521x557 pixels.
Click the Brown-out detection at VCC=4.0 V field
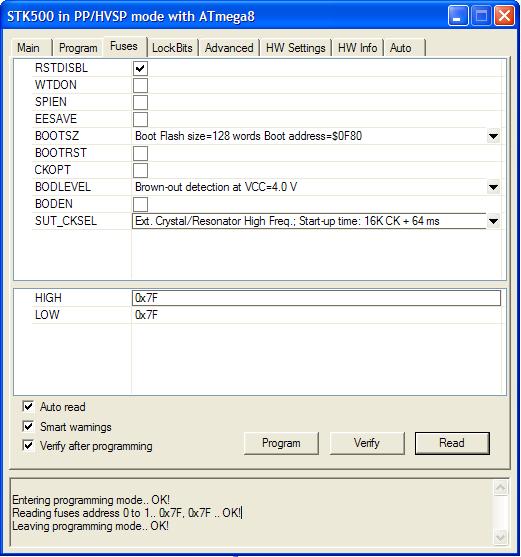(309, 187)
